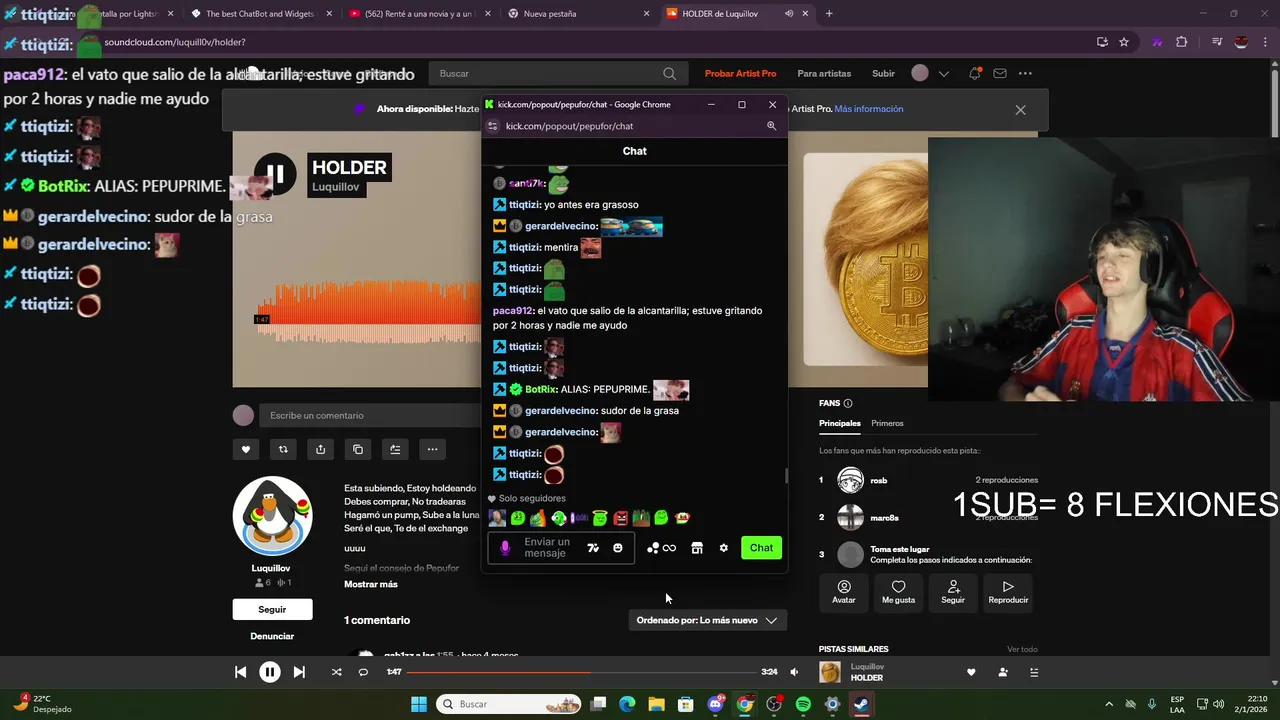Open chat settings gear in Kick popout
The image size is (1280, 720).
coord(723,548)
